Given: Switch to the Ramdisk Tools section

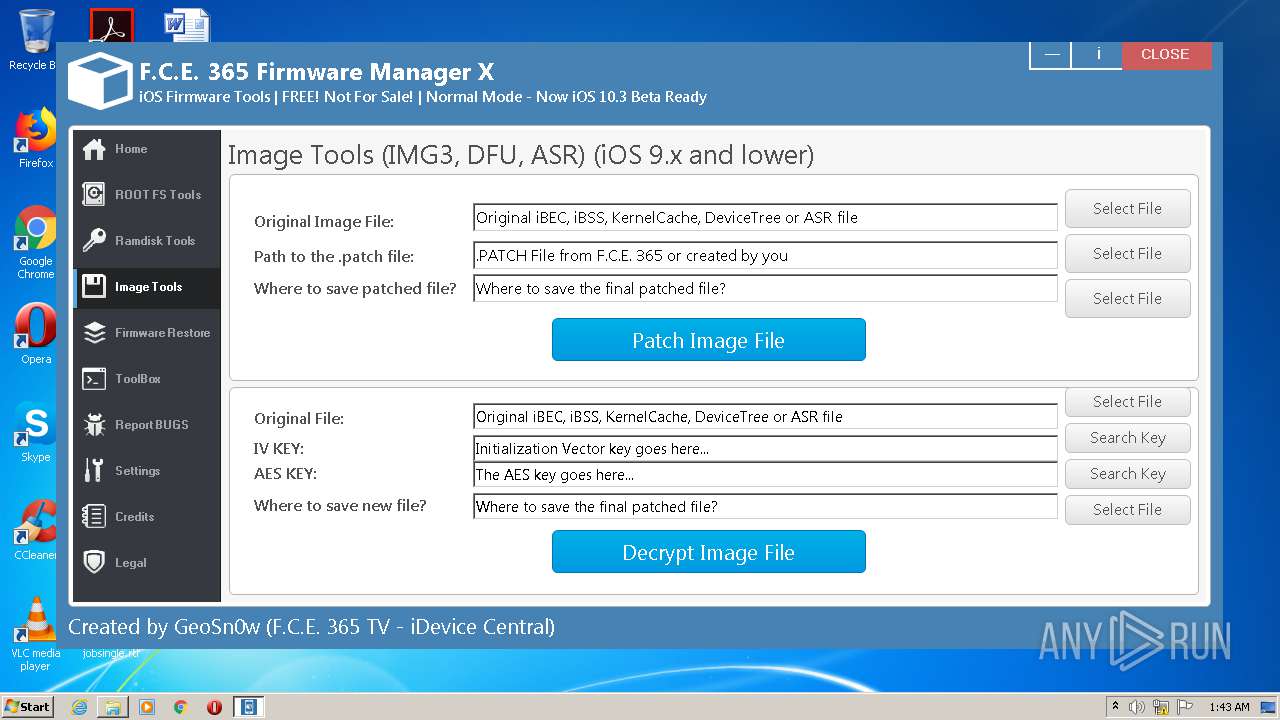Looking at the screenshot, I should pyautogui.click(x=146, y=241).
